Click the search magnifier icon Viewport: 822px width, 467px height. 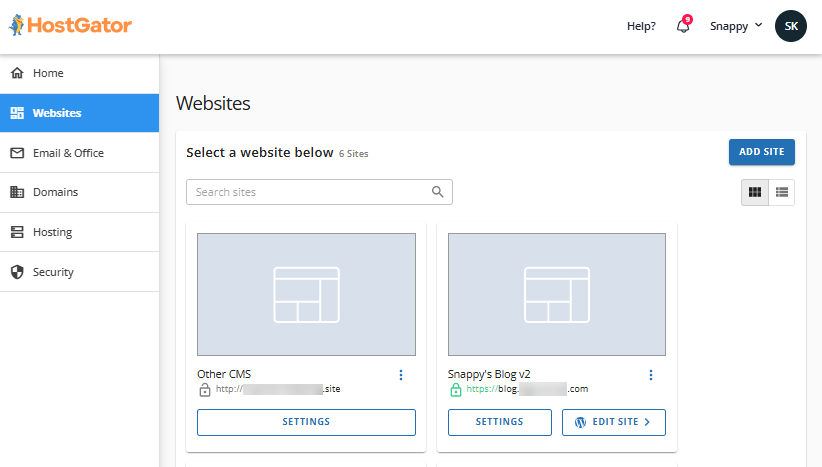[438, 192]
